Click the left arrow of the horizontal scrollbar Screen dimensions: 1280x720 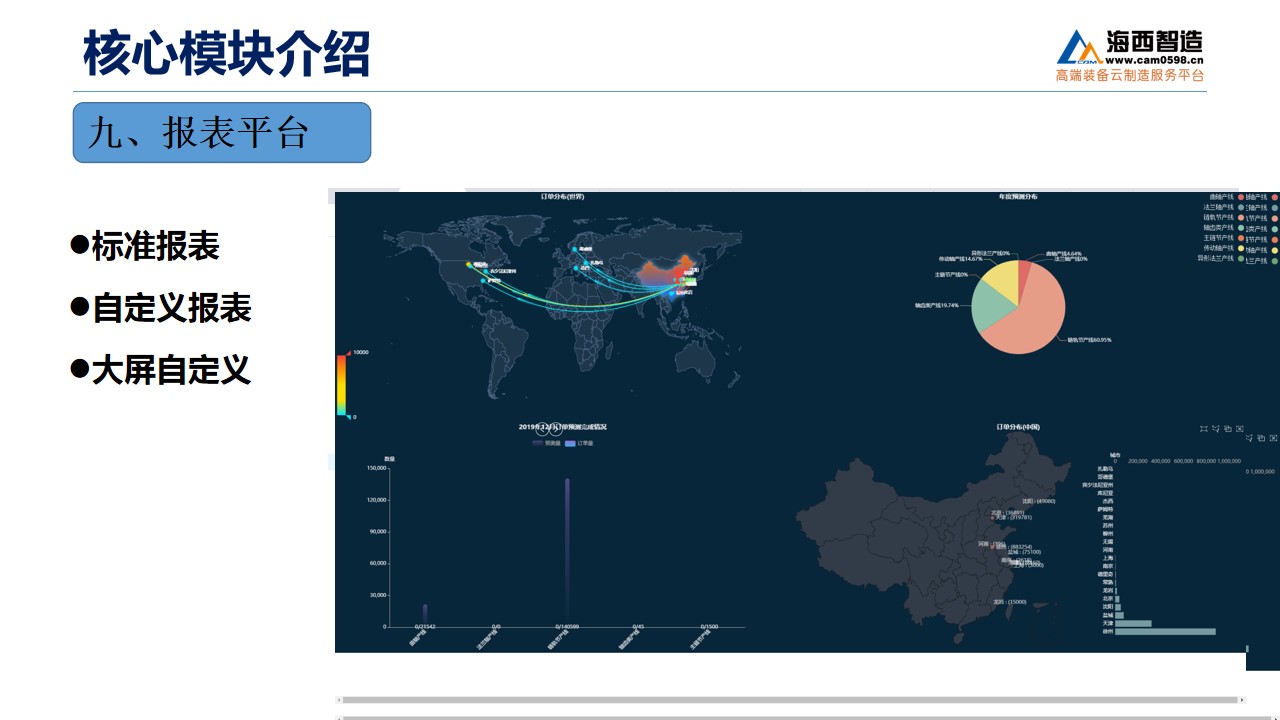[x=339, y=700]
